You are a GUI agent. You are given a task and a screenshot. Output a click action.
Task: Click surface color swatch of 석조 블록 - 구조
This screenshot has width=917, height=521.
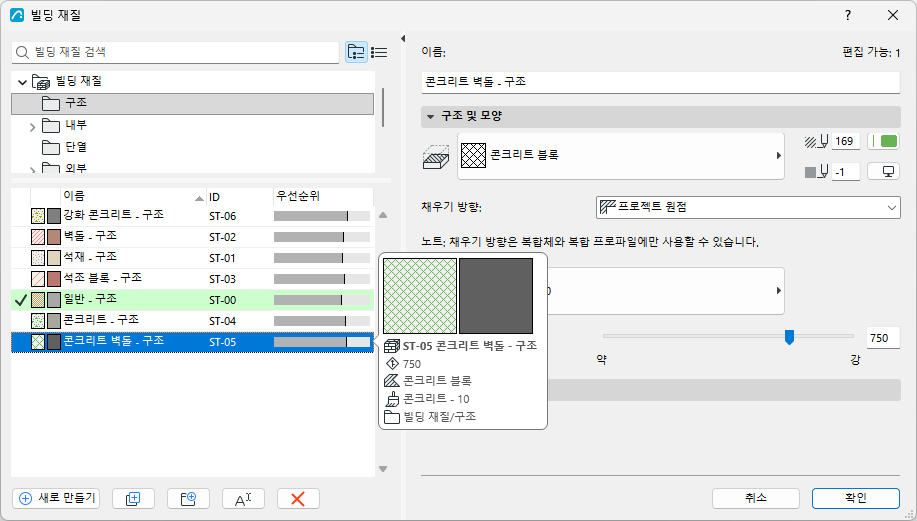coord(54,279)
